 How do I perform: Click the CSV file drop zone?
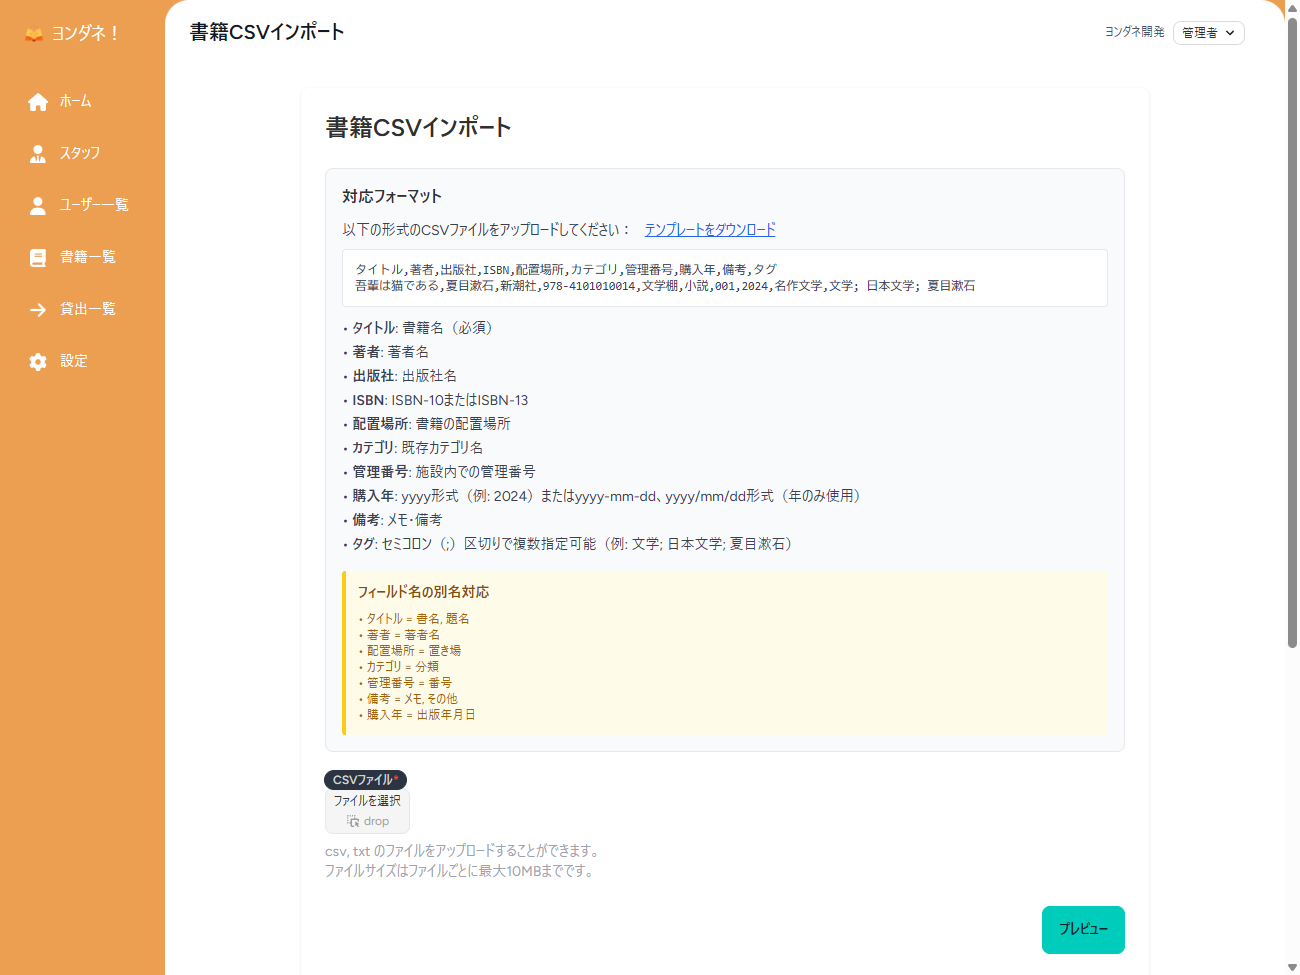(x=367, y=810)
